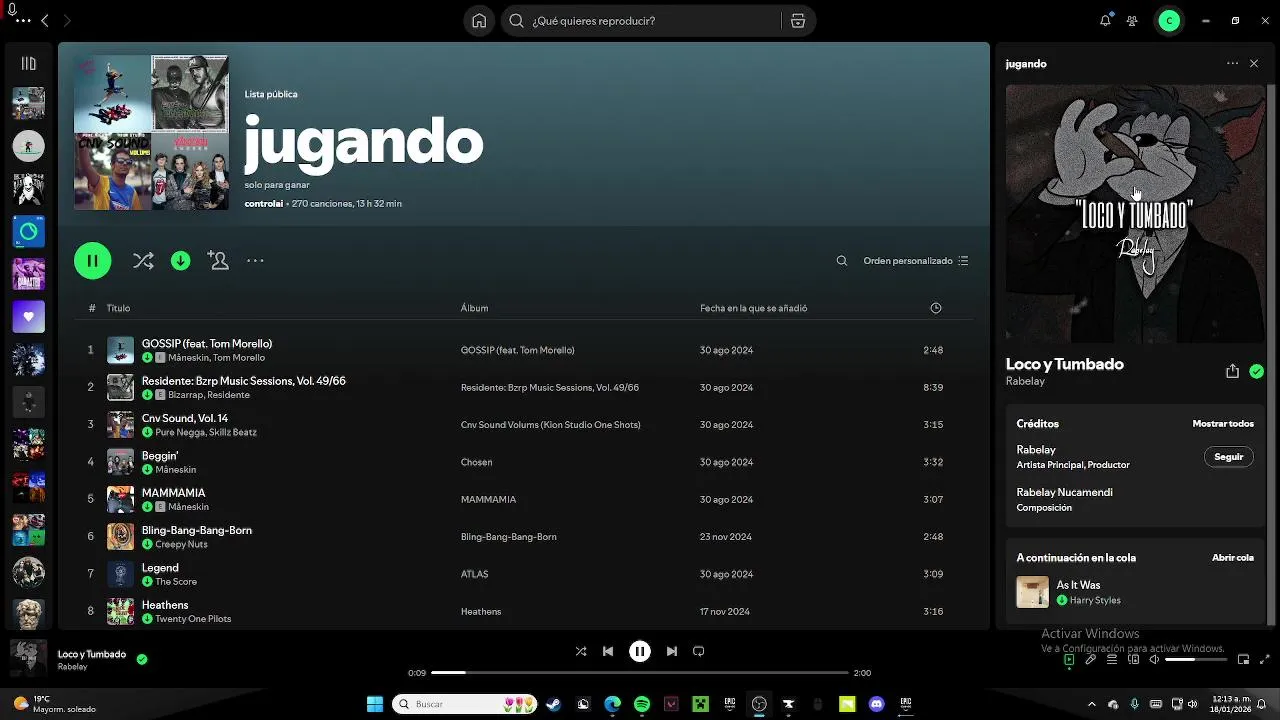Open more options in Now Playing panel
Viewport: 1280px width, 720px height.
click(1232, 63)
